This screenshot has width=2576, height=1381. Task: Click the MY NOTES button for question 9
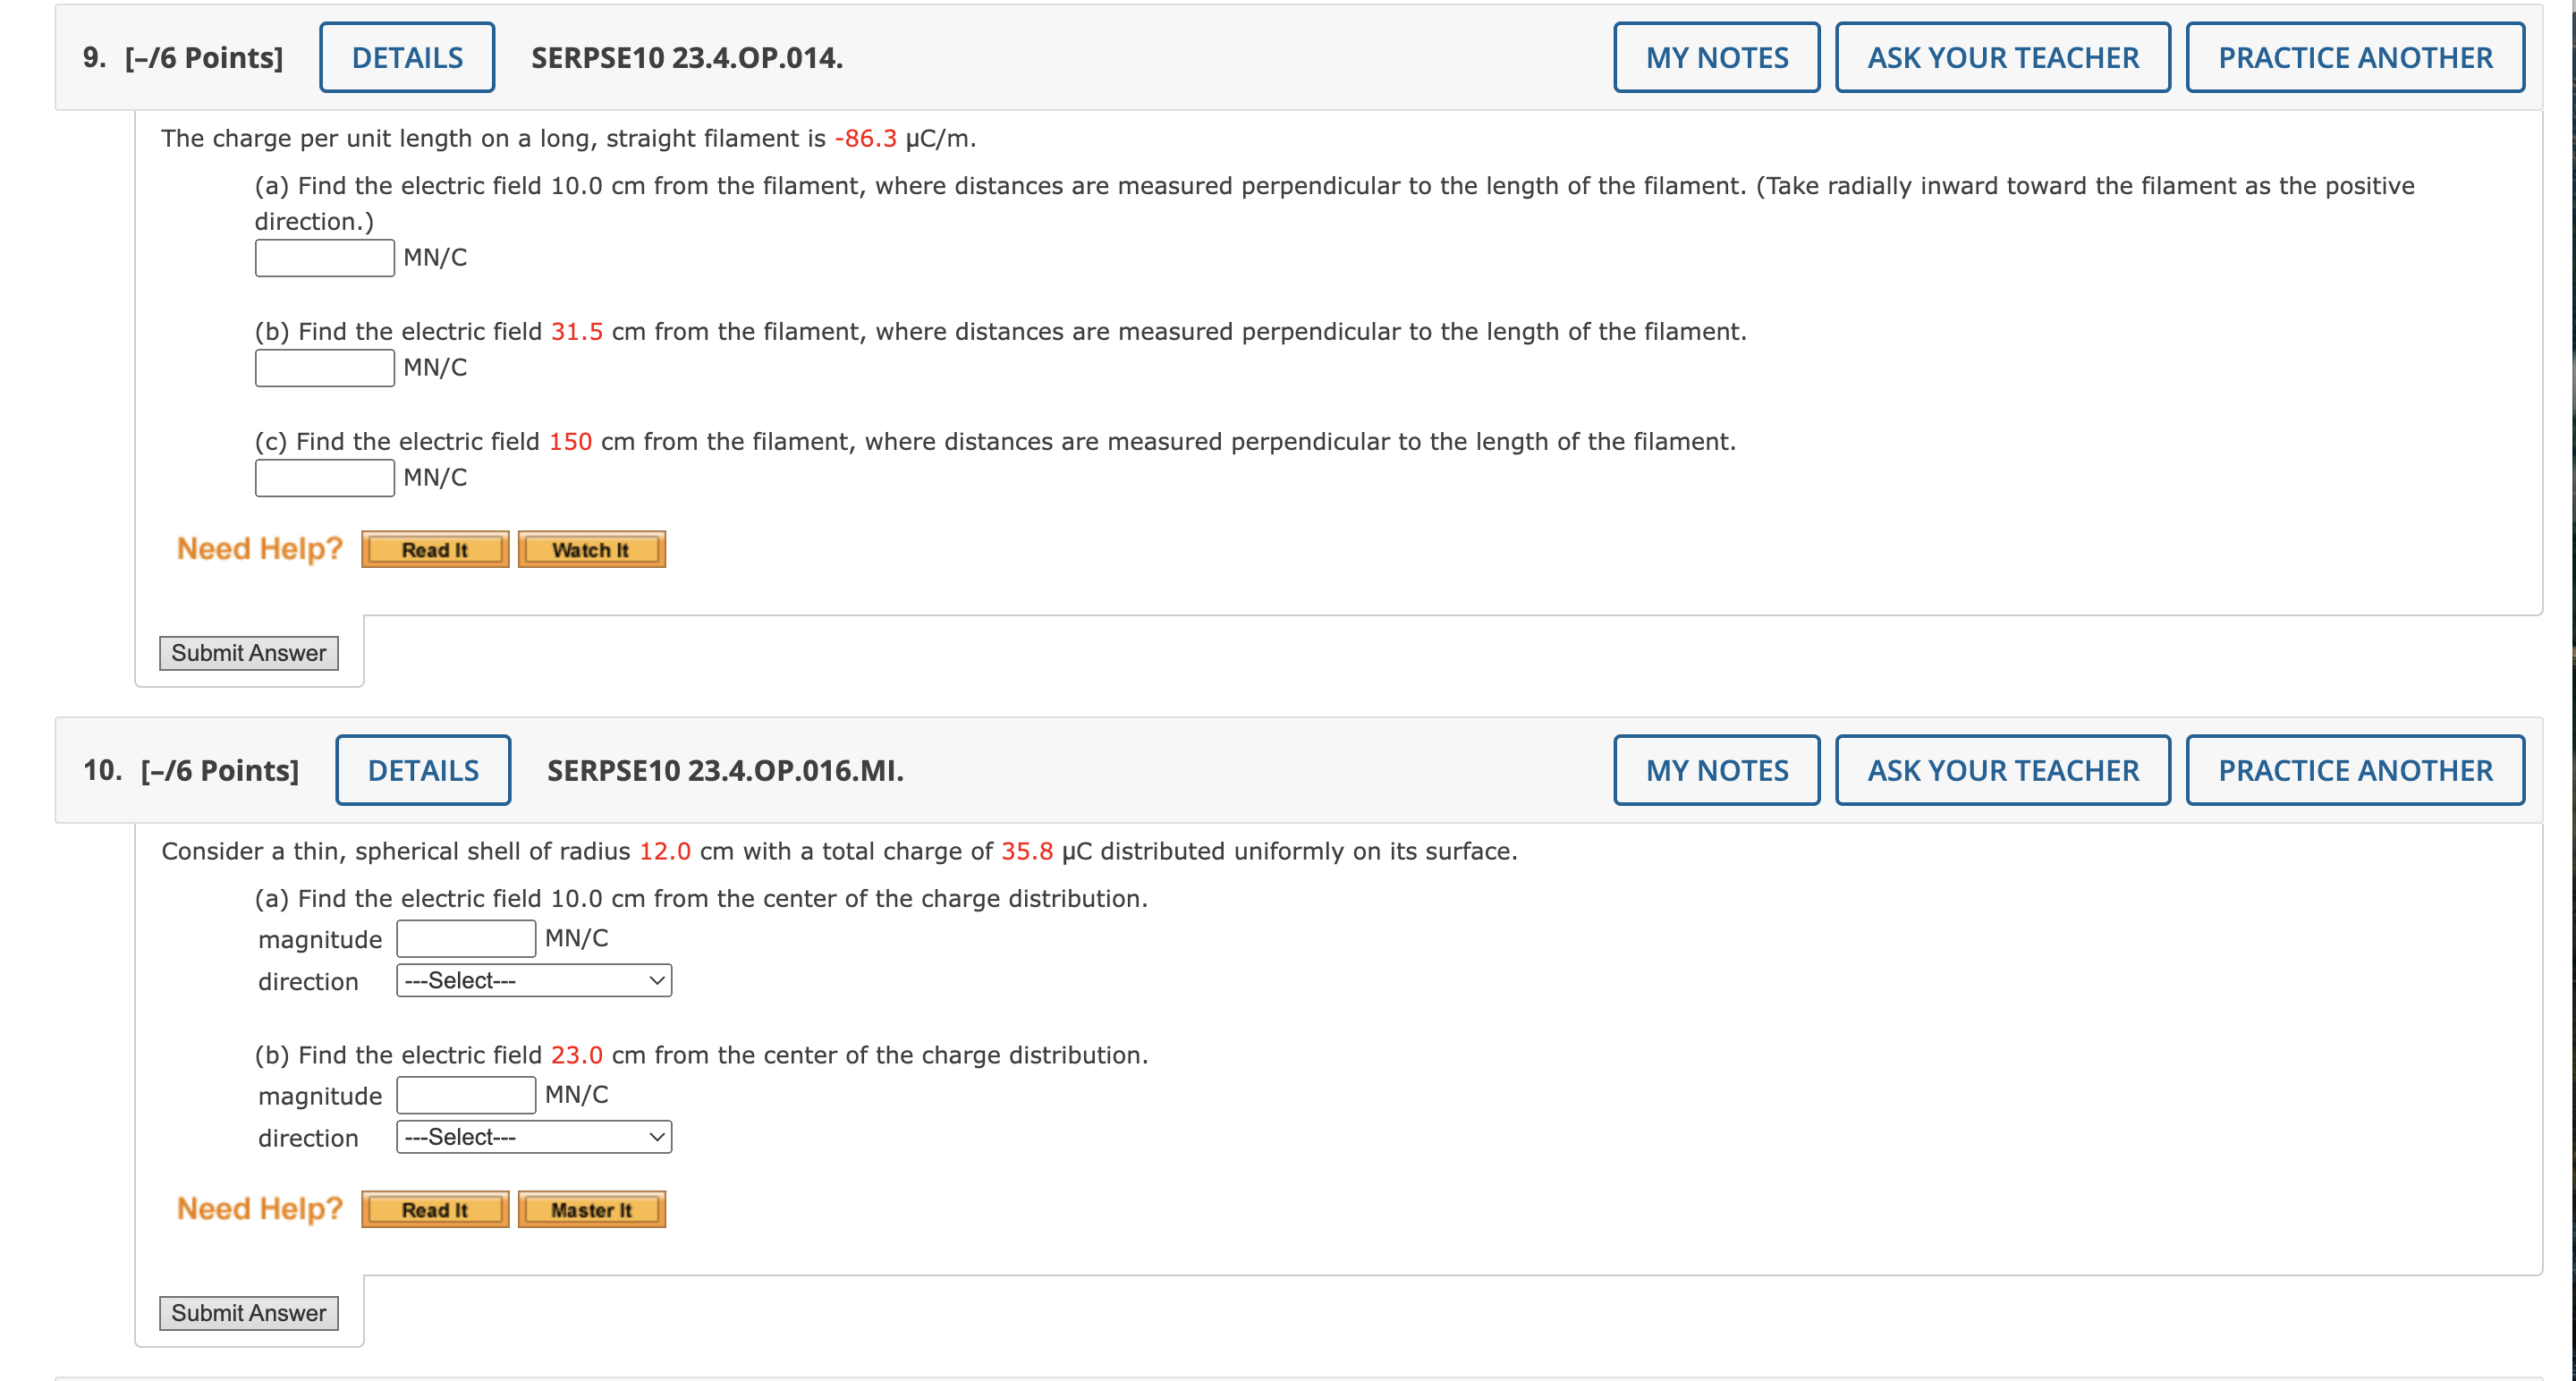pyautogui.click(x=1714, y=58)
